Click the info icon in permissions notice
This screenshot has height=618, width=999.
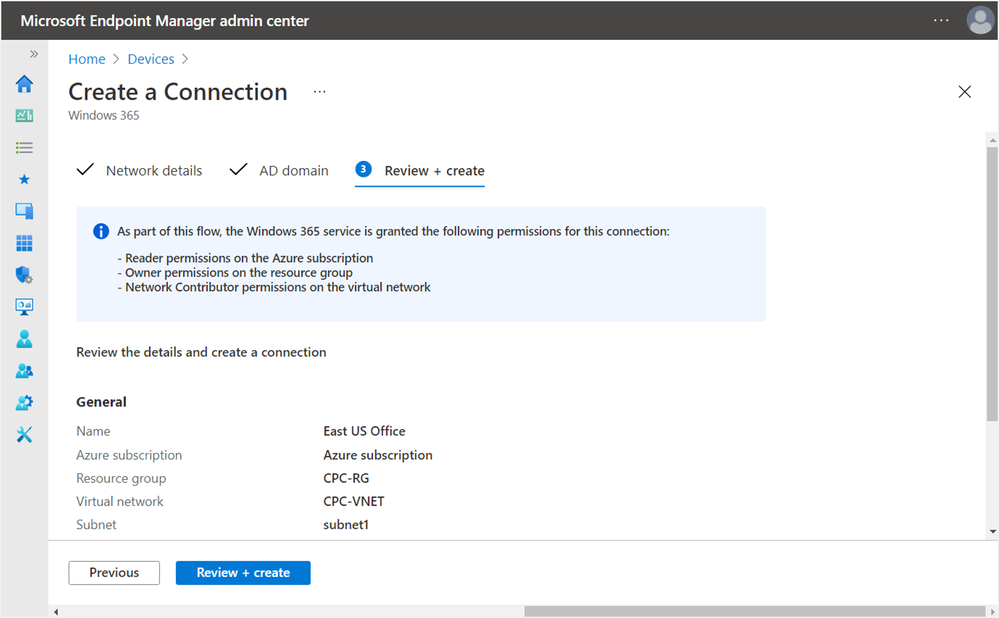click(101, 231)
